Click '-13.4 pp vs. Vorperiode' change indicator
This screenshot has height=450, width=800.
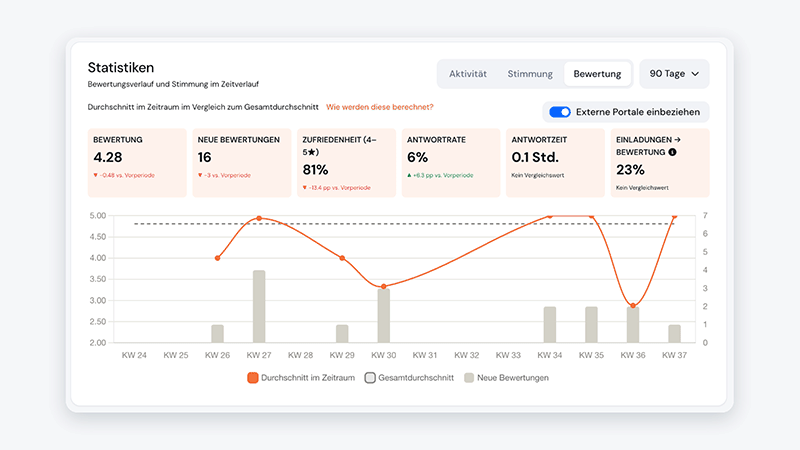coord(336,188)
